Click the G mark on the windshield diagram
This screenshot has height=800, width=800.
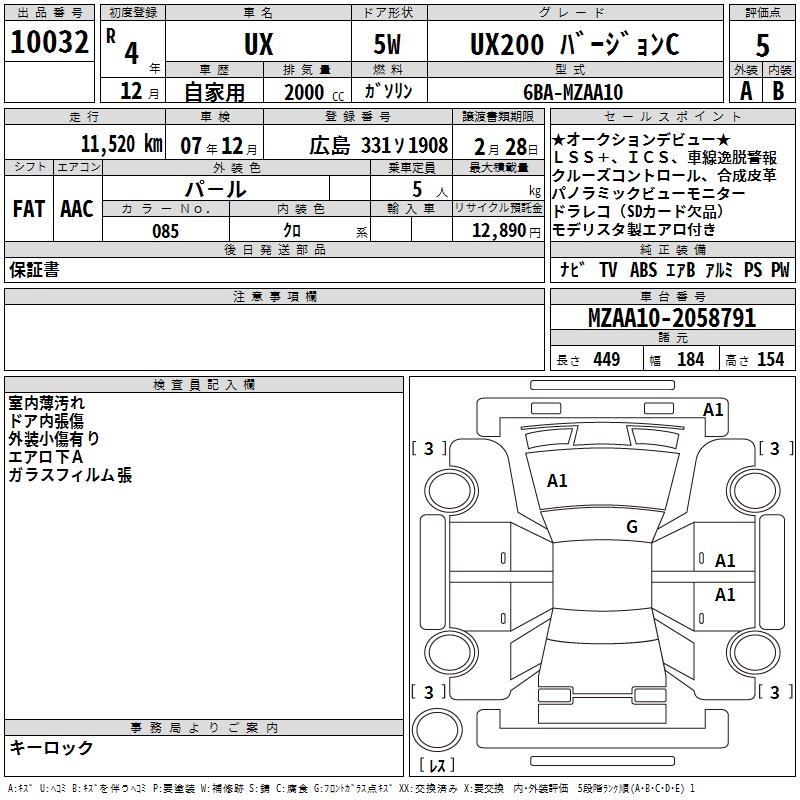tap(631, 527)
